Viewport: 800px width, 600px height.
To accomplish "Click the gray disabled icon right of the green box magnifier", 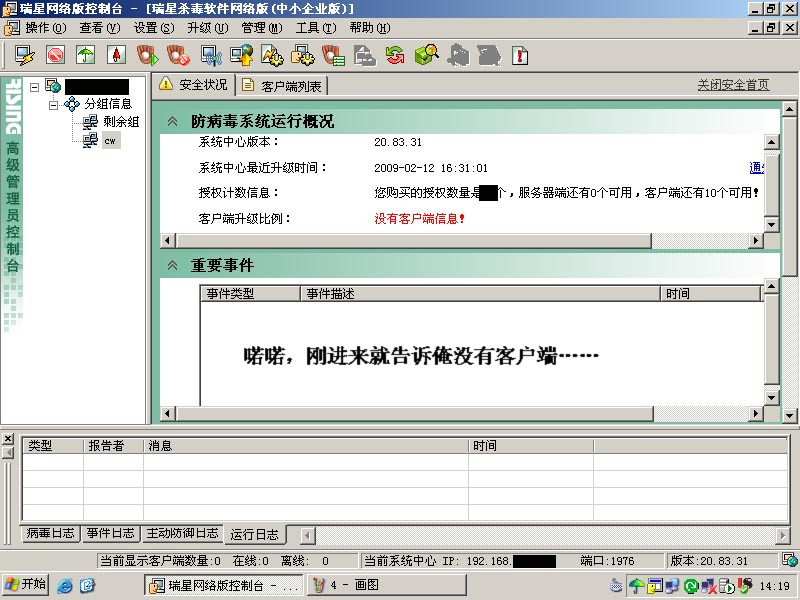I will 458,55.
